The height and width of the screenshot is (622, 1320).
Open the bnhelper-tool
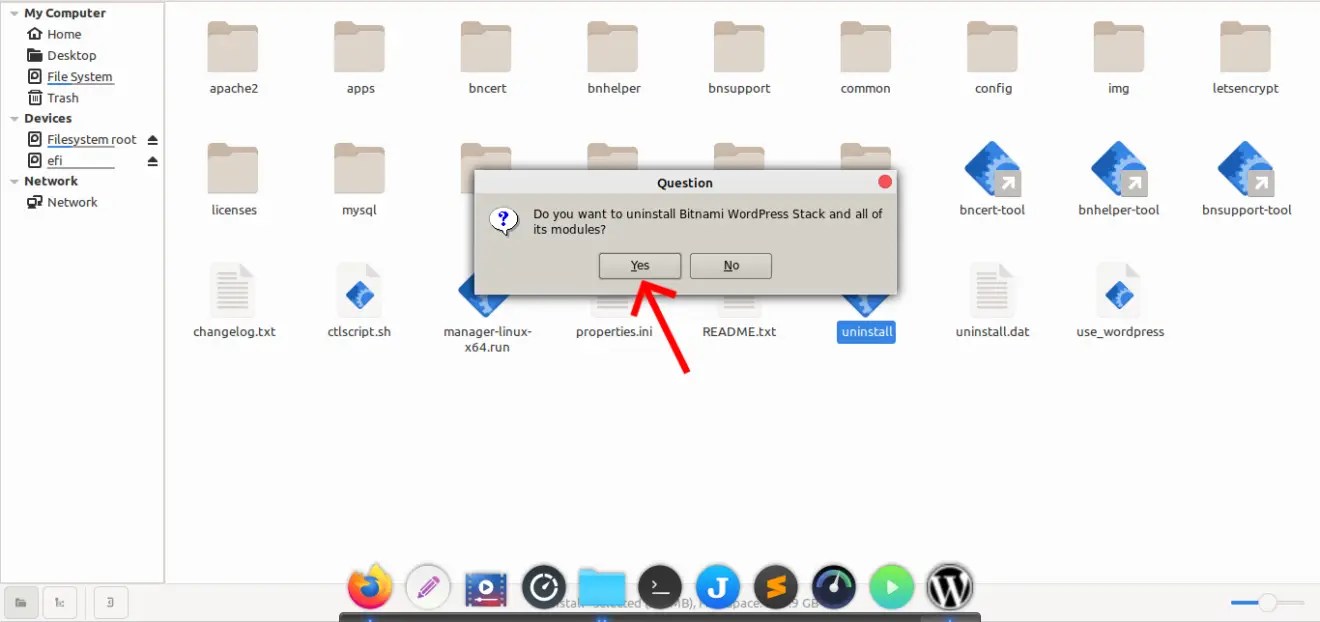pyautogui.click(x=1117, y=170)
